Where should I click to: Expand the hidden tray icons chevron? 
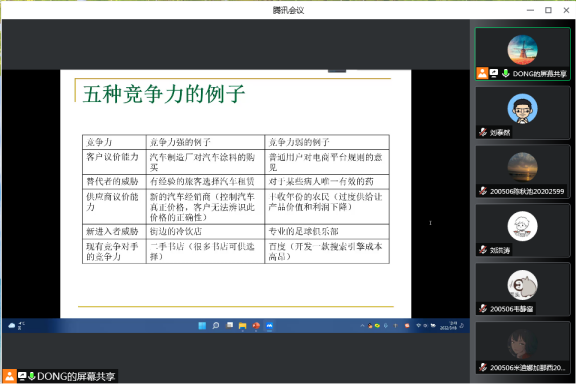click(362, 326)
